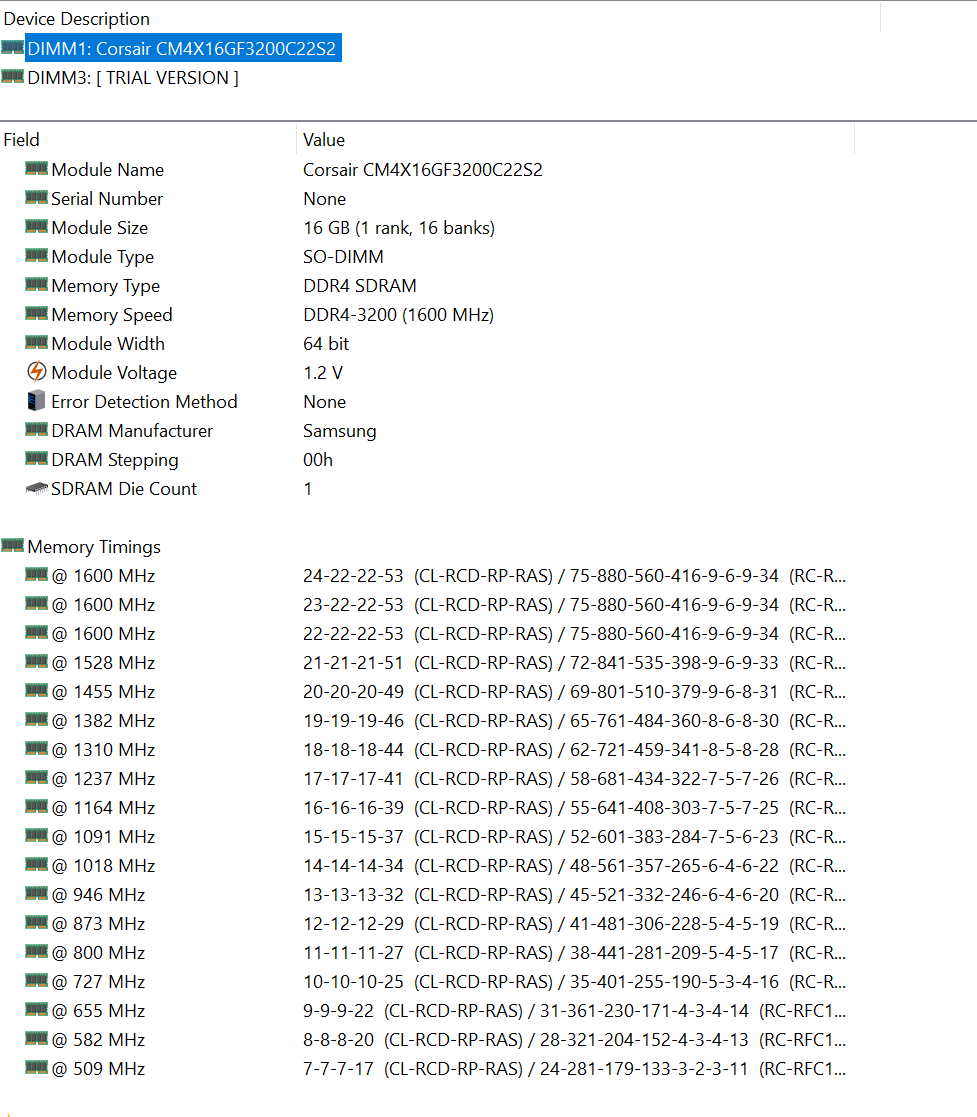
Task: Click the icon of the 1091 MHz row
Action: [36, 836]
